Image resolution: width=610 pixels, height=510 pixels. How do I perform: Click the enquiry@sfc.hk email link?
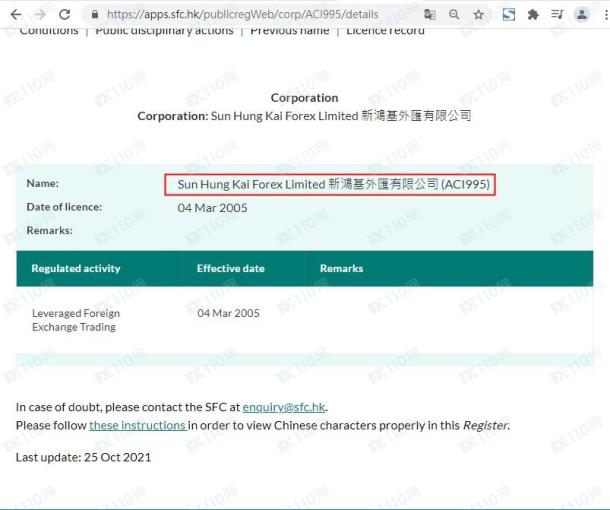(x=284, y=407)
